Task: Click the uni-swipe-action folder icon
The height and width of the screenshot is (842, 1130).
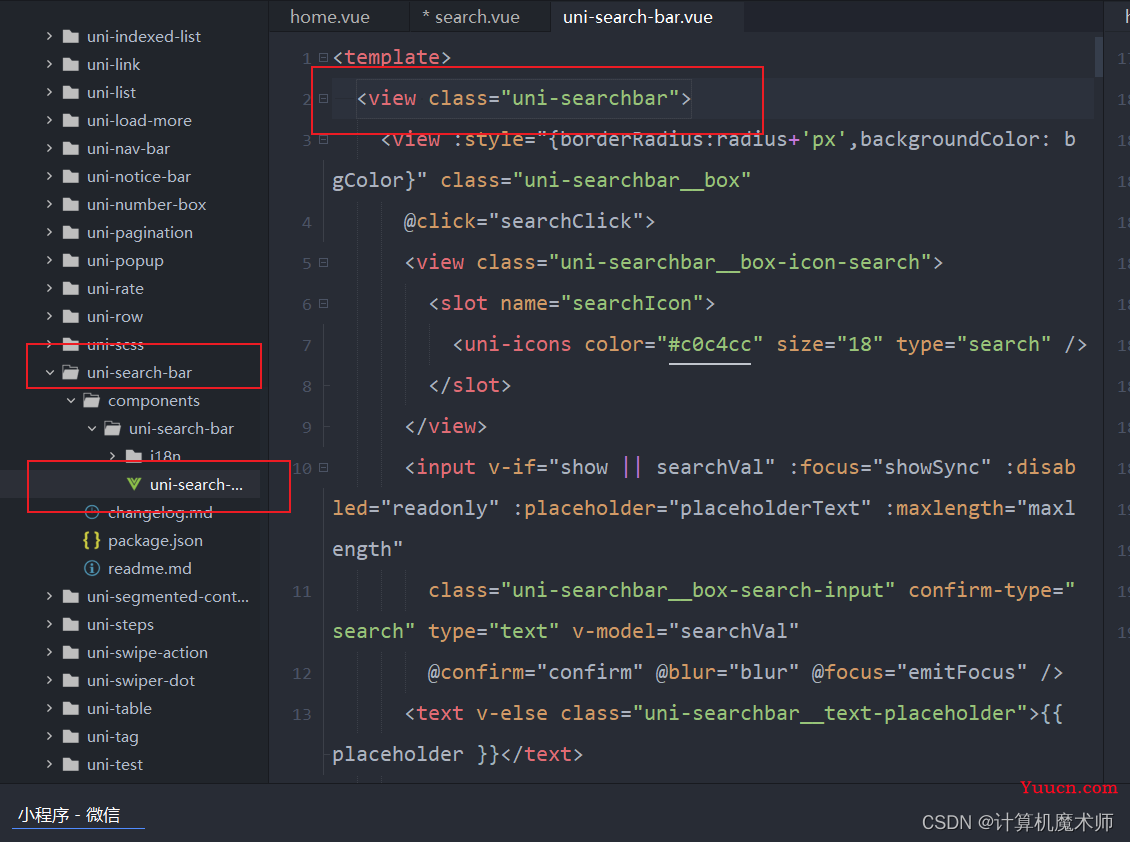Action: click(x=71, y=652)
